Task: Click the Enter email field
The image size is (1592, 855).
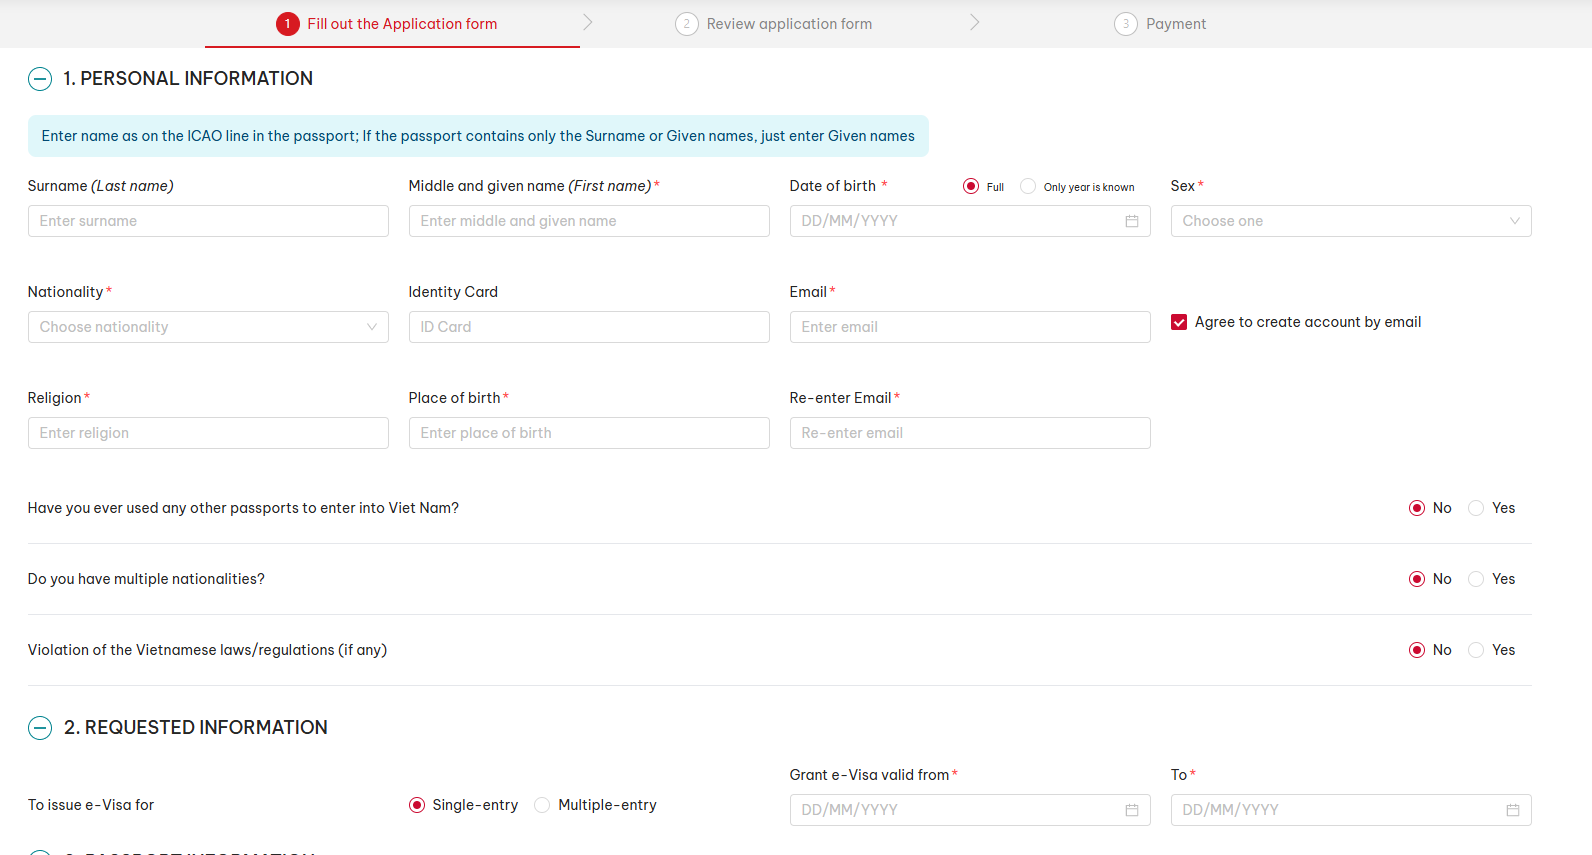Action: tap(969, 327)
